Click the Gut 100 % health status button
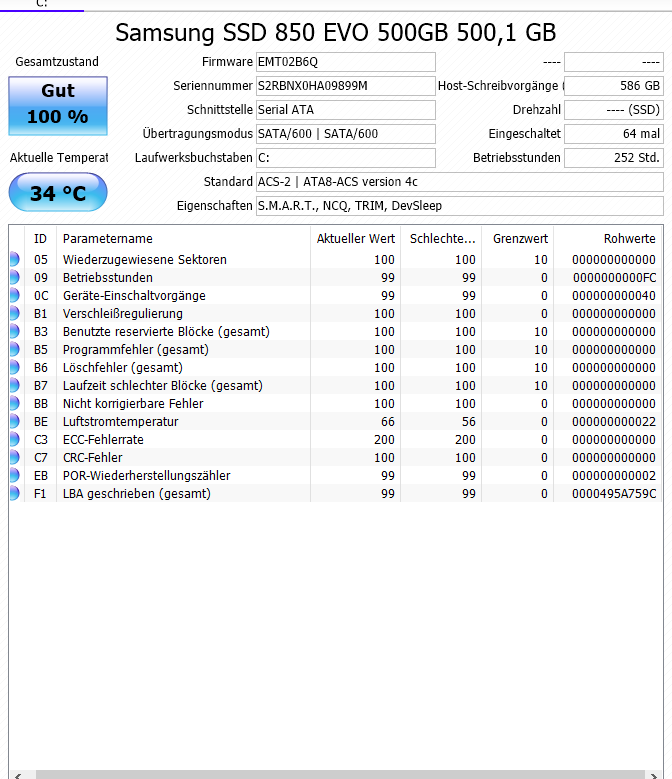672x779 pixels. click(58, 105)
